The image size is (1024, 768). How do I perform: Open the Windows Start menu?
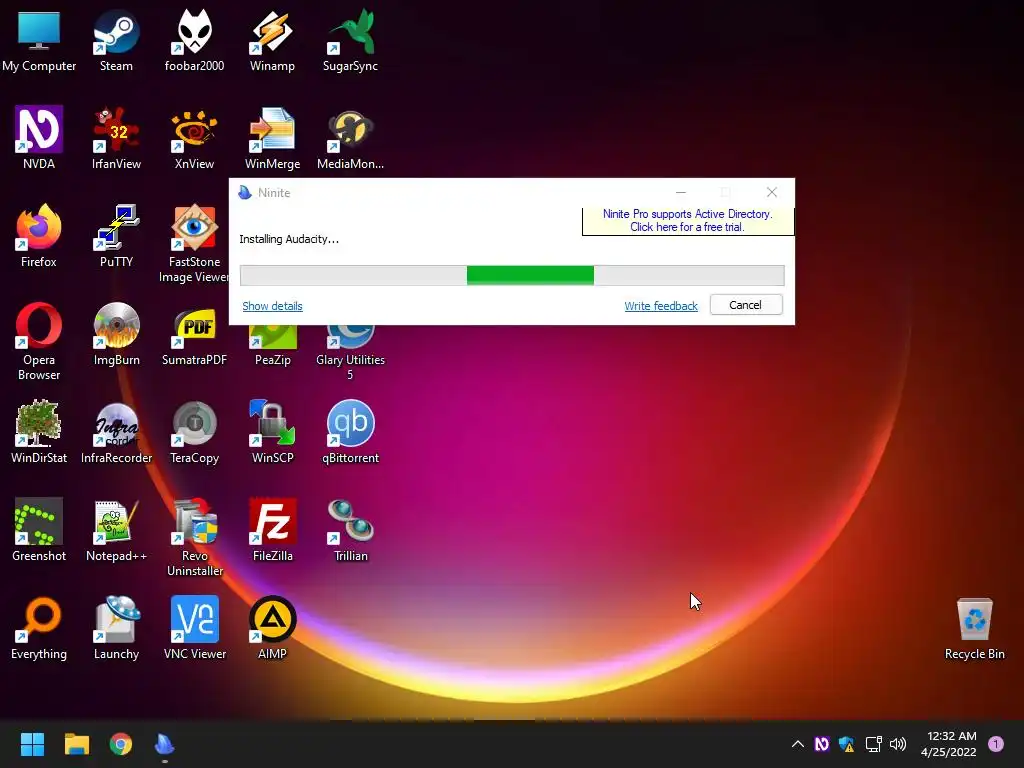click(x=32, y=744)
